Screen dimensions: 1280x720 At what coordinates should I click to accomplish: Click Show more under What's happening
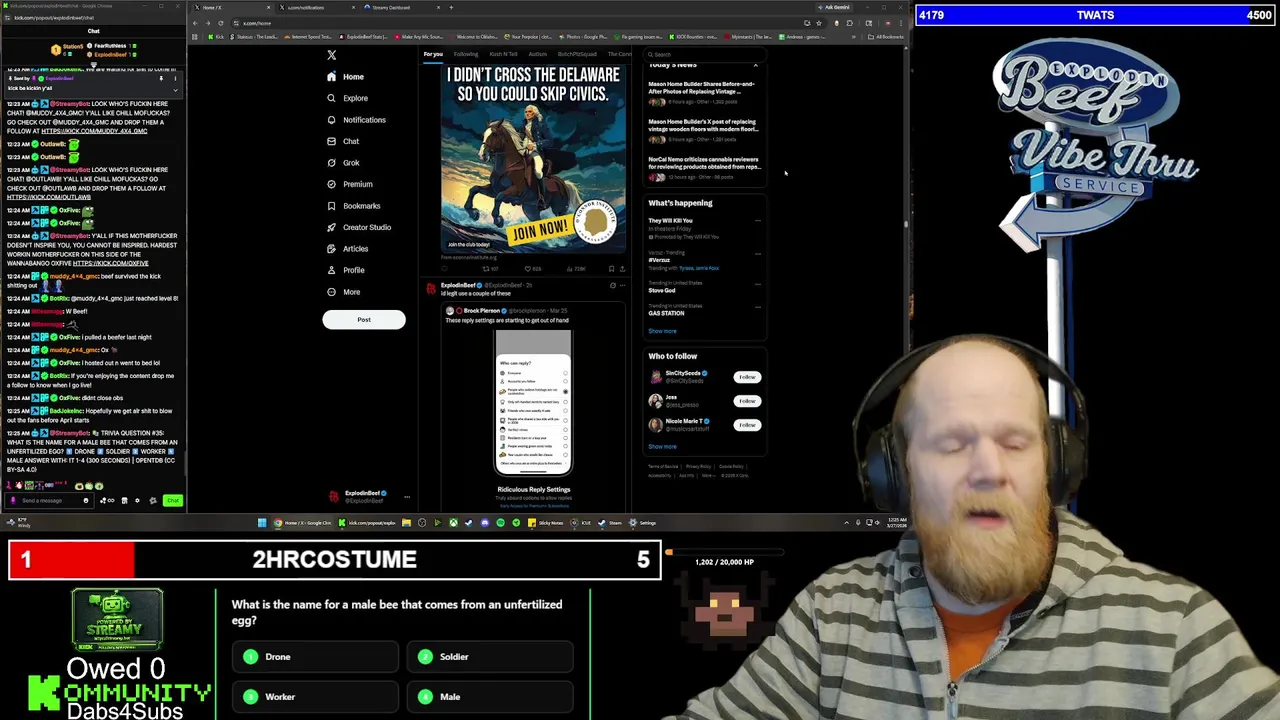(x=662, y=331)
